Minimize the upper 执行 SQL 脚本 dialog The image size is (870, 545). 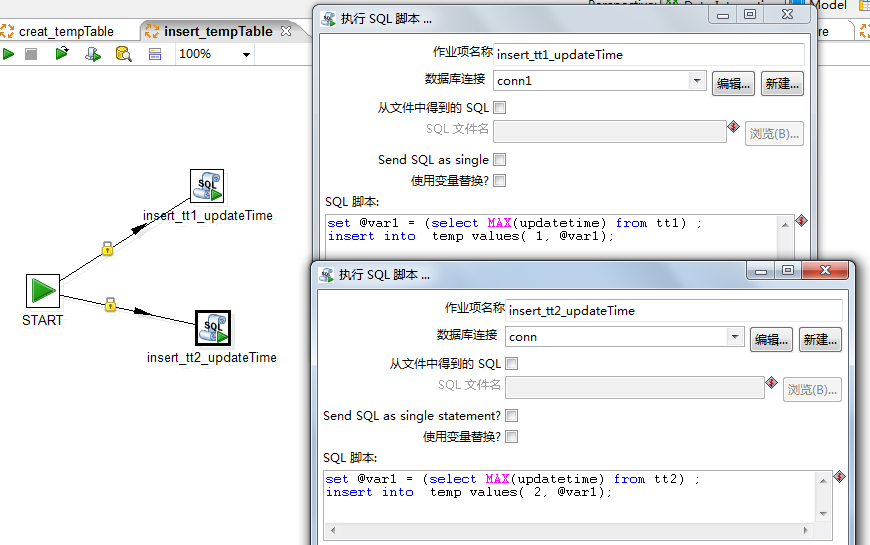[x=722, y=15]
